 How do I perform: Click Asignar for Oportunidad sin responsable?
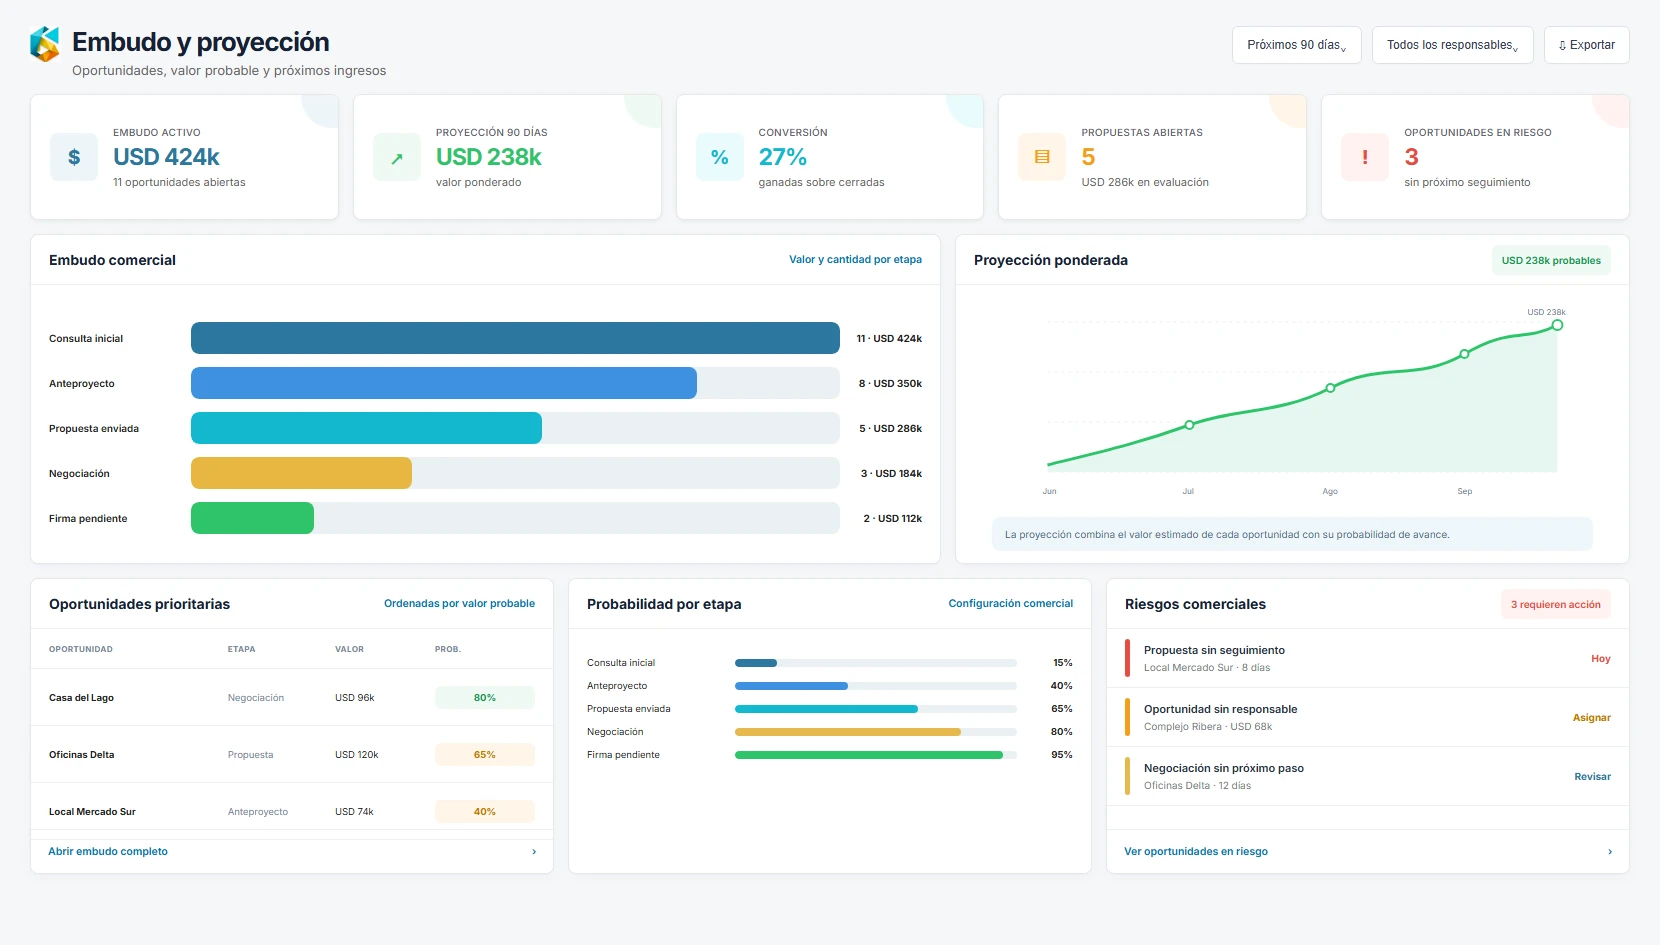tap(1591, 717)
